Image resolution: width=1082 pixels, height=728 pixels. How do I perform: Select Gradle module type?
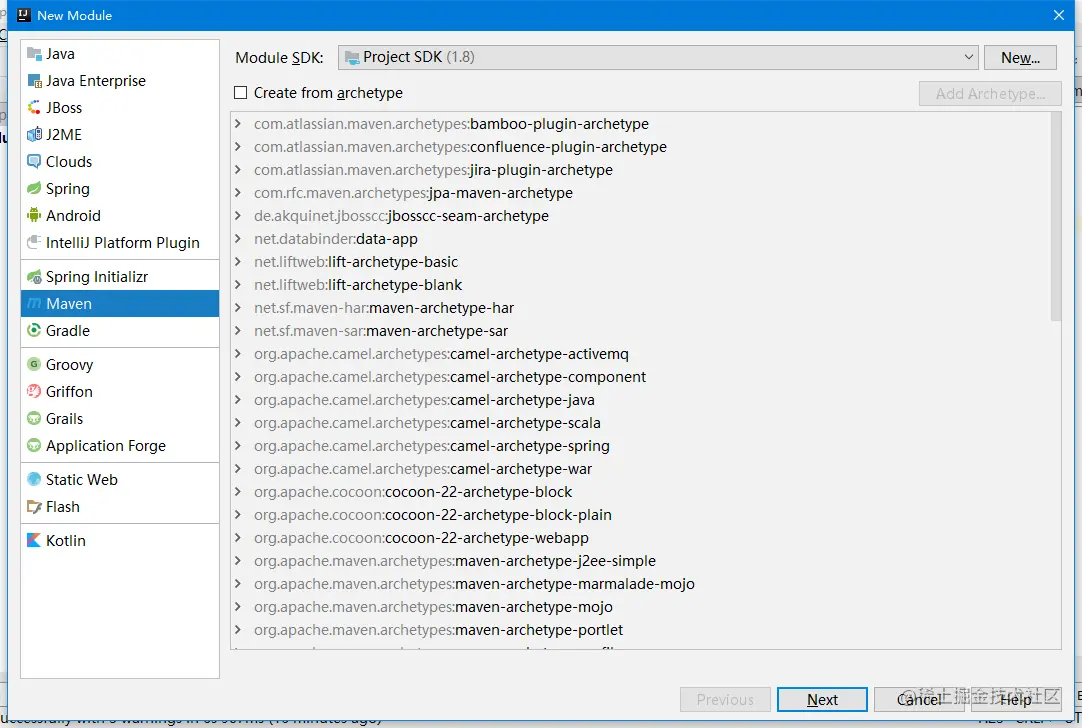(x=120, y=331)
